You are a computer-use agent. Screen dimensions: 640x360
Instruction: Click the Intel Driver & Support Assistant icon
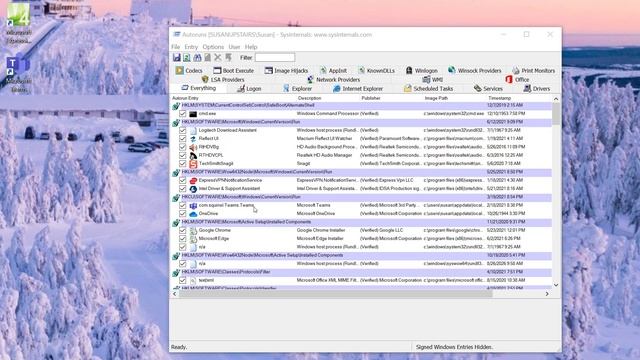click(x=193, y=189)
